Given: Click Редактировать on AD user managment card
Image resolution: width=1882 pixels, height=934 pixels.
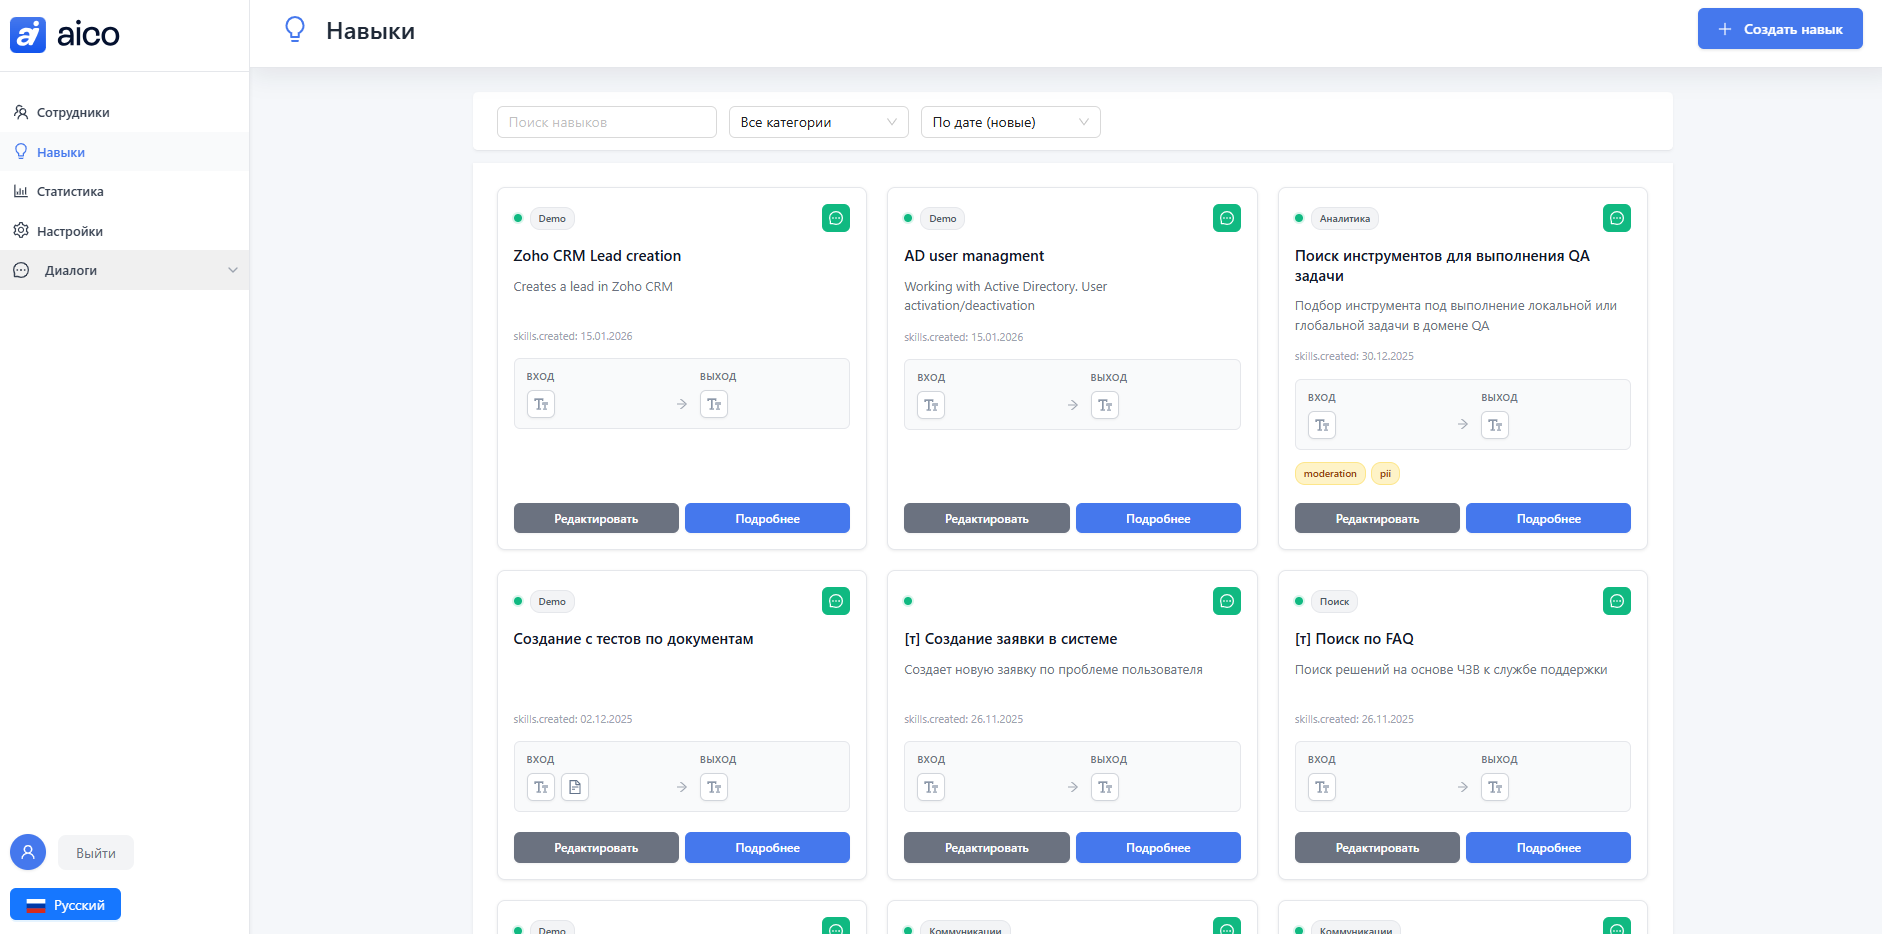Looking at the screenshot, I should 987,518.
